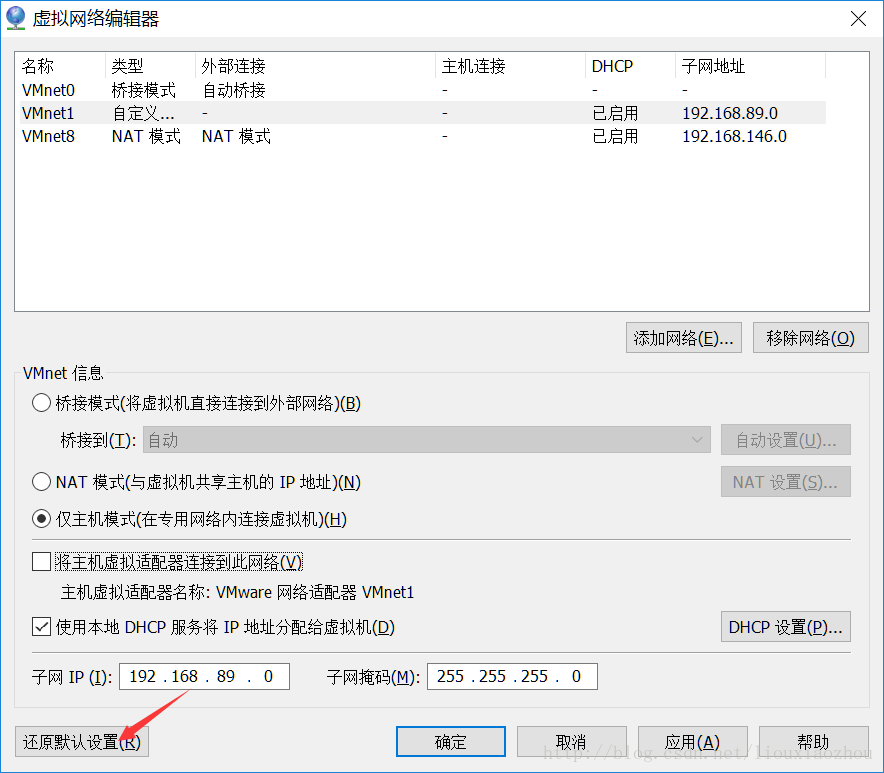This screenshot has height=773, width=884.
Task: Select the 桥接模式 radio button
Action: [41, 403]
